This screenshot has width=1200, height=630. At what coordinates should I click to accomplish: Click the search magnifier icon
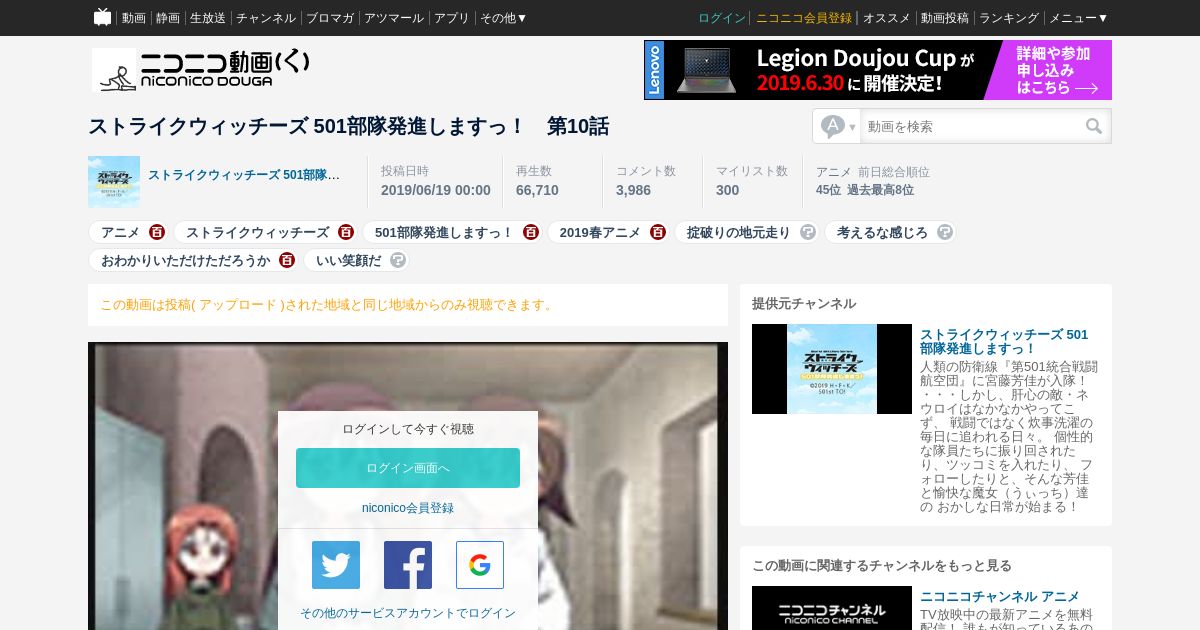pos(1094,126)
